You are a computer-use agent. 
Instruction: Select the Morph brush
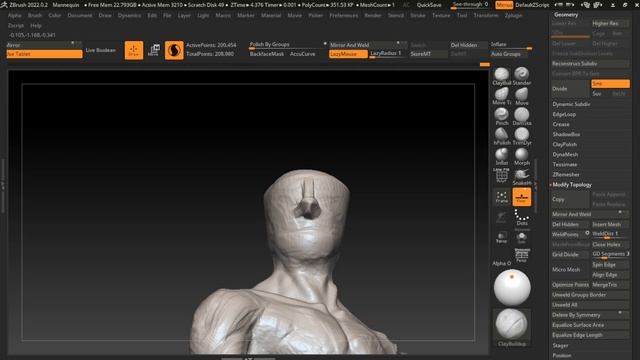point(522,156)
